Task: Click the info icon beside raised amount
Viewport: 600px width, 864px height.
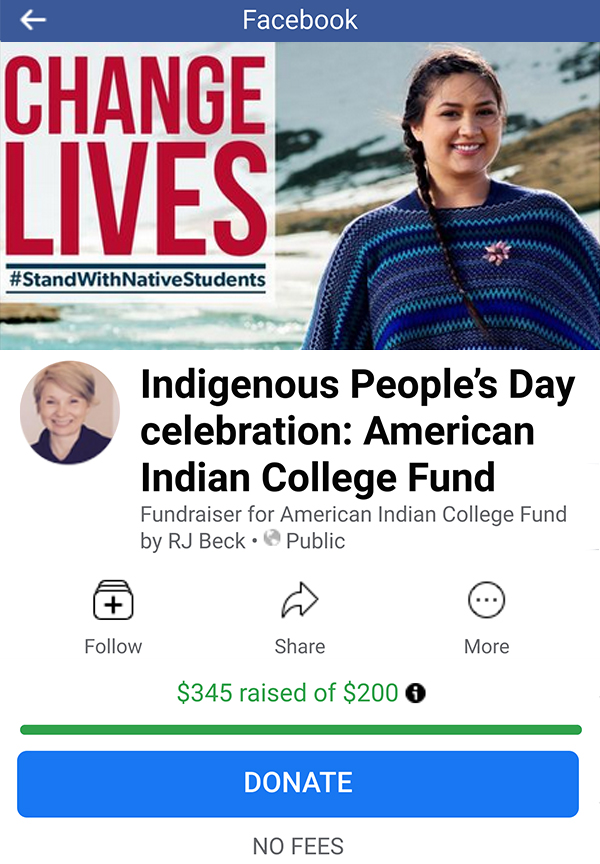Action: [x=415, y=693]
